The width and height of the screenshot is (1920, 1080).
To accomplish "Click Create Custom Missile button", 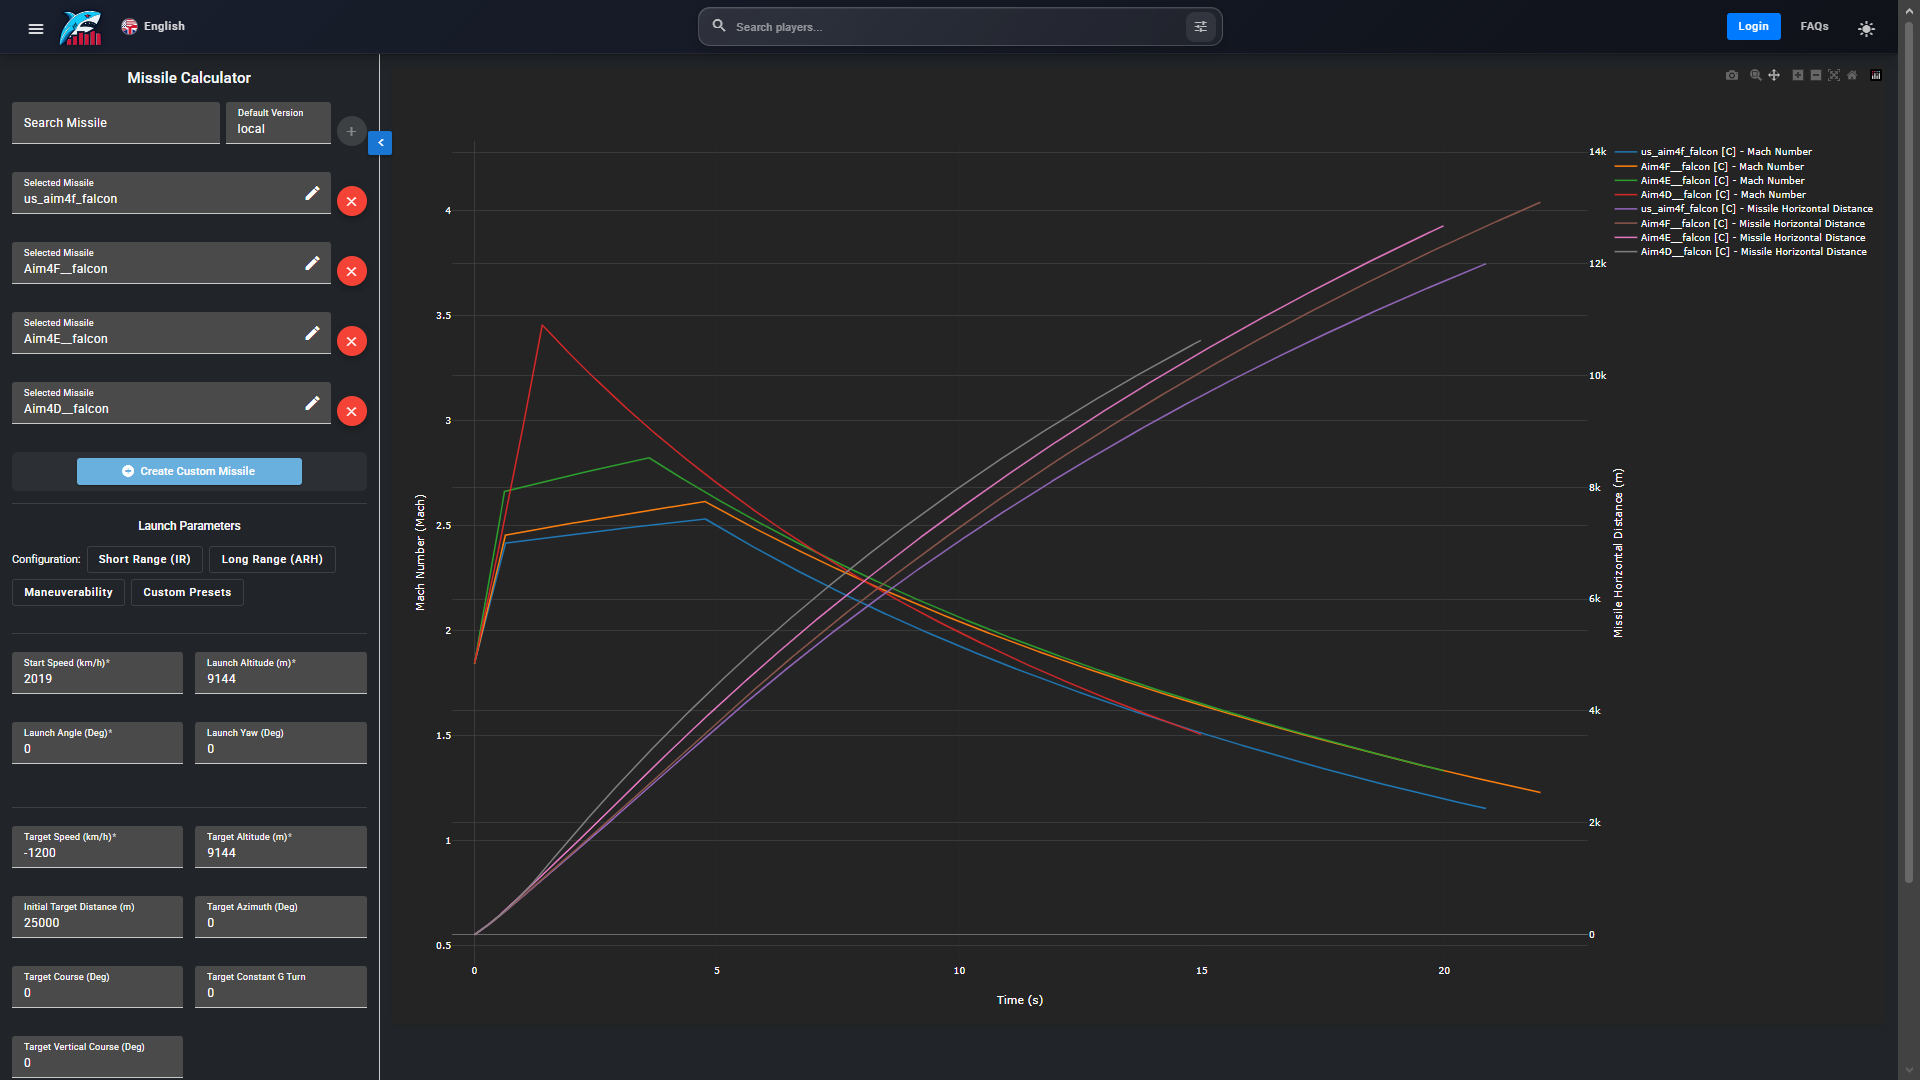I will [x=189, y=471].
